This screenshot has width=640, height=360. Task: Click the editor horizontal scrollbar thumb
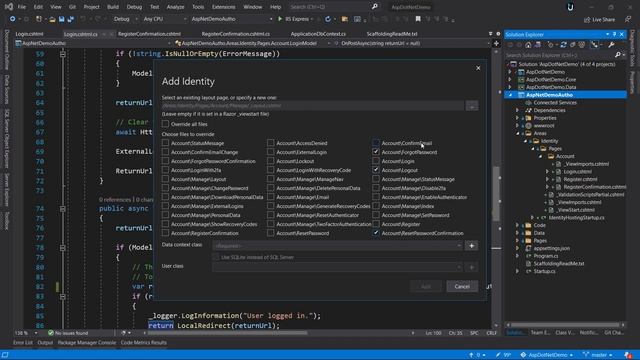227,333
